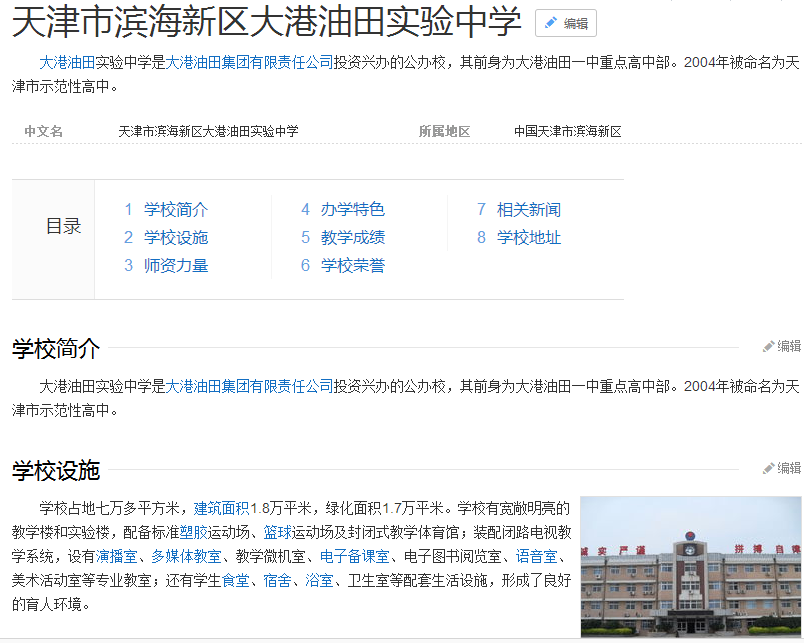
Task: Jump to 学校荣誉 in table of contents
Action: [x=353, y=266]
